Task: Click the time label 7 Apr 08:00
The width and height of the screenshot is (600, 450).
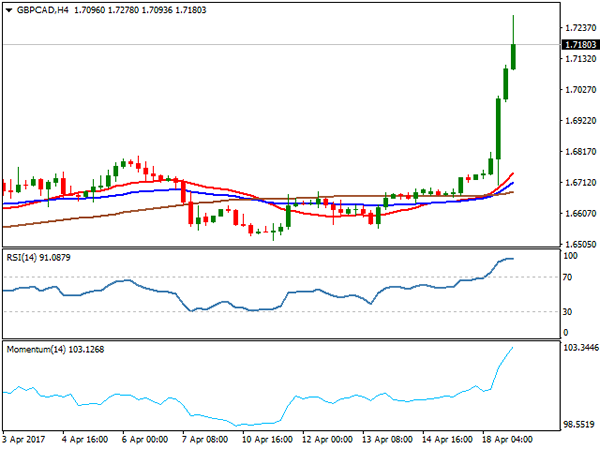Action: [x=205, y=439]
